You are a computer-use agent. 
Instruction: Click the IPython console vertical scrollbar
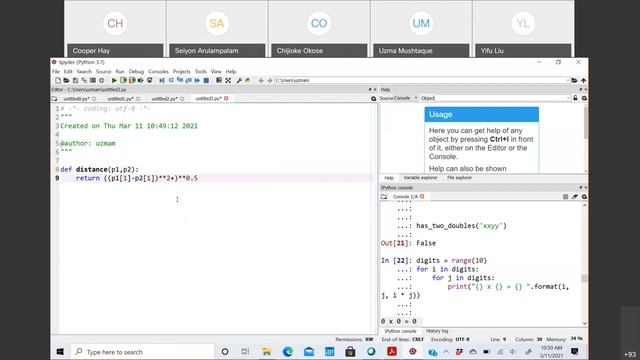(x=584, y=264)
